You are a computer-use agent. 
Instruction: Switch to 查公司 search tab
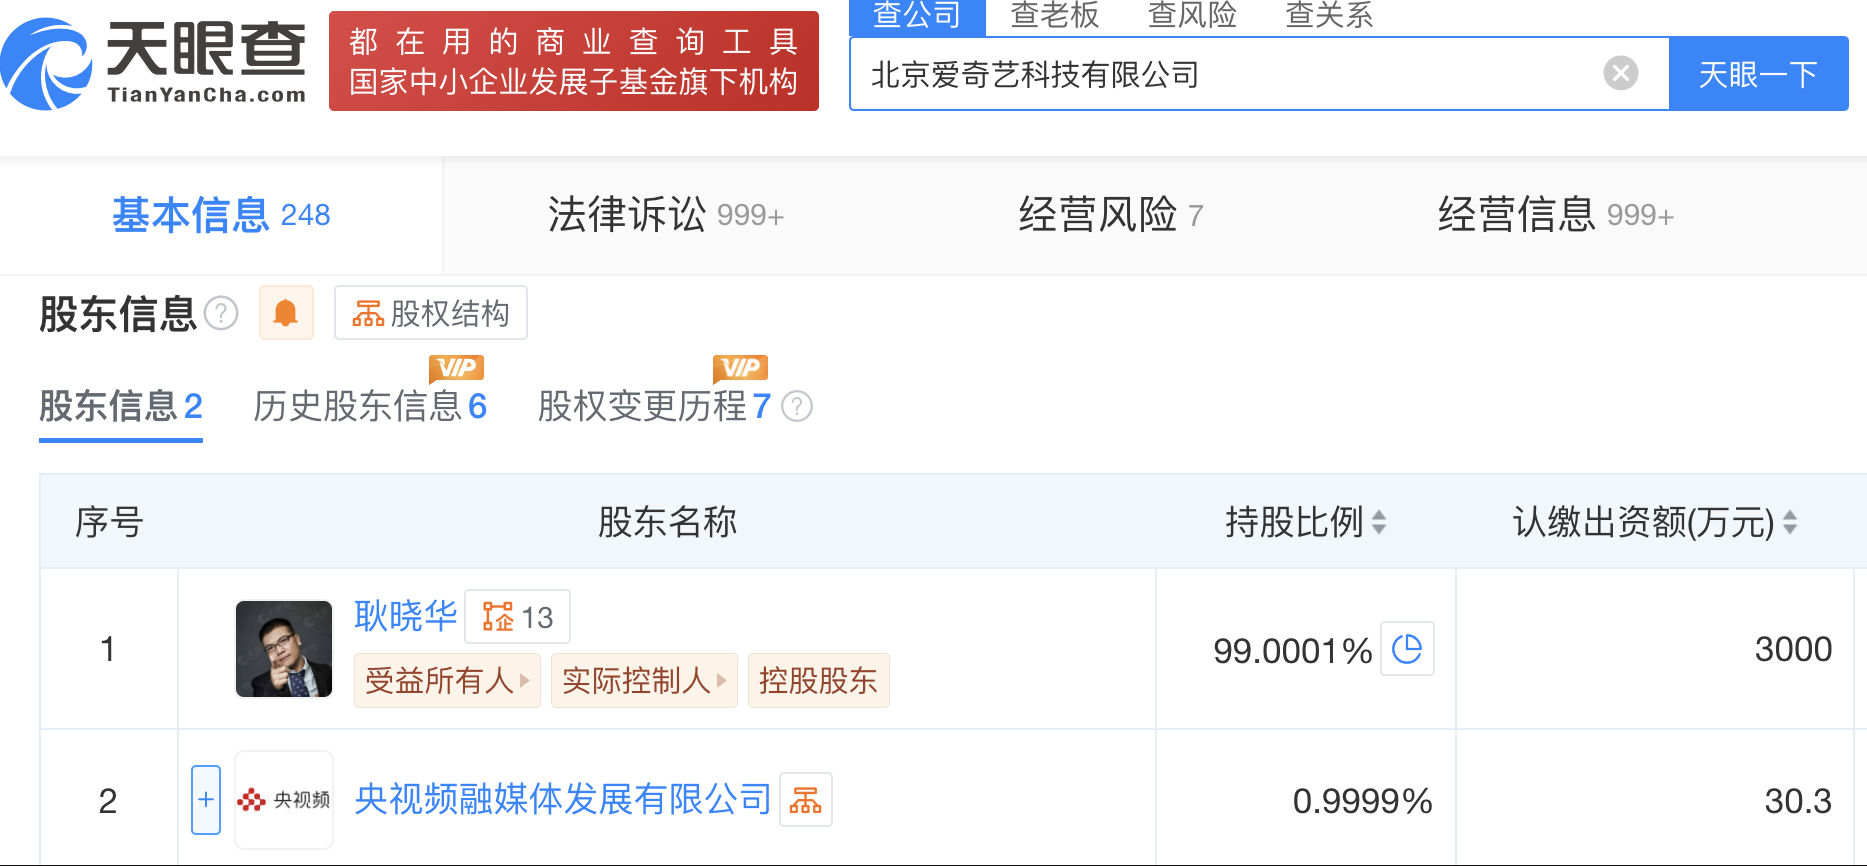pos(917,17)
